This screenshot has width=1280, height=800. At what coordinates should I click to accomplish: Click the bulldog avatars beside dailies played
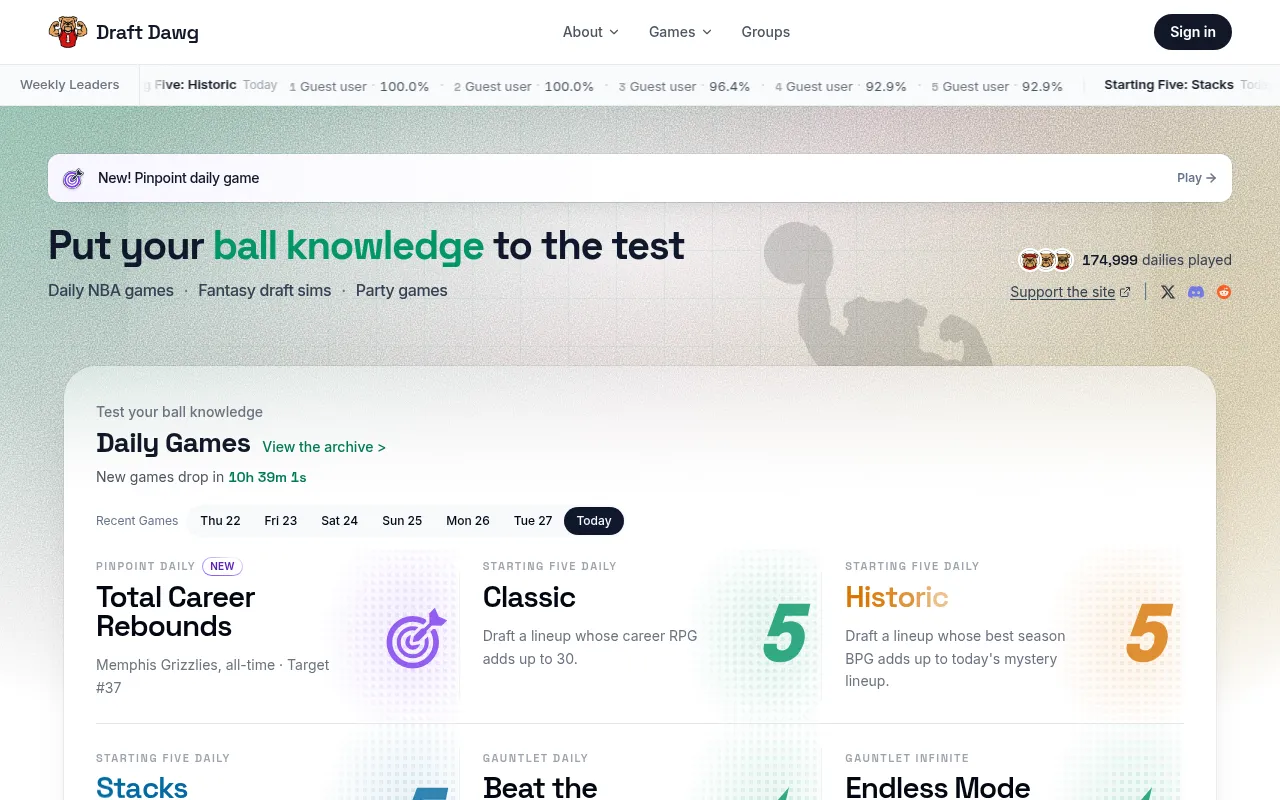(x=1046, y=260)
